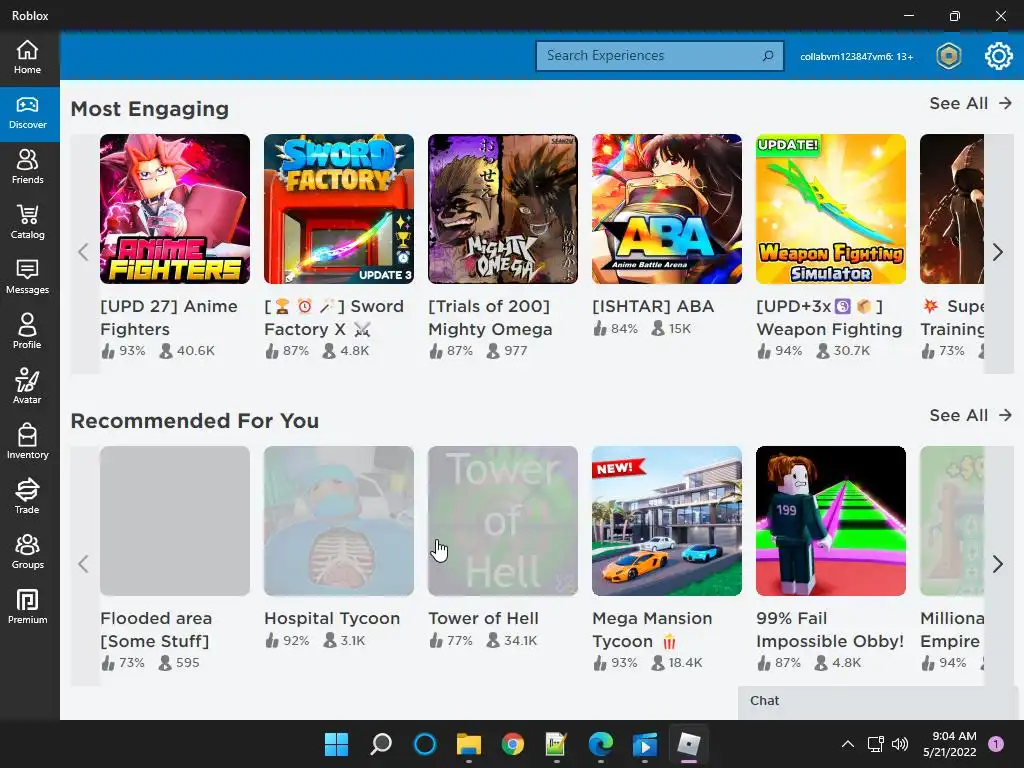The height and width of the screenshot is (768, 1024).
Task: Open Premium in the sidebar
Action: [x=27, y=607]
